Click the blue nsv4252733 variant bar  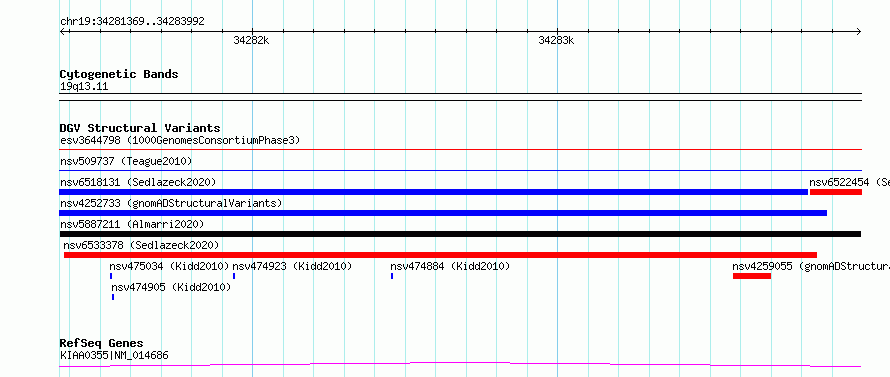click(443, 213)
